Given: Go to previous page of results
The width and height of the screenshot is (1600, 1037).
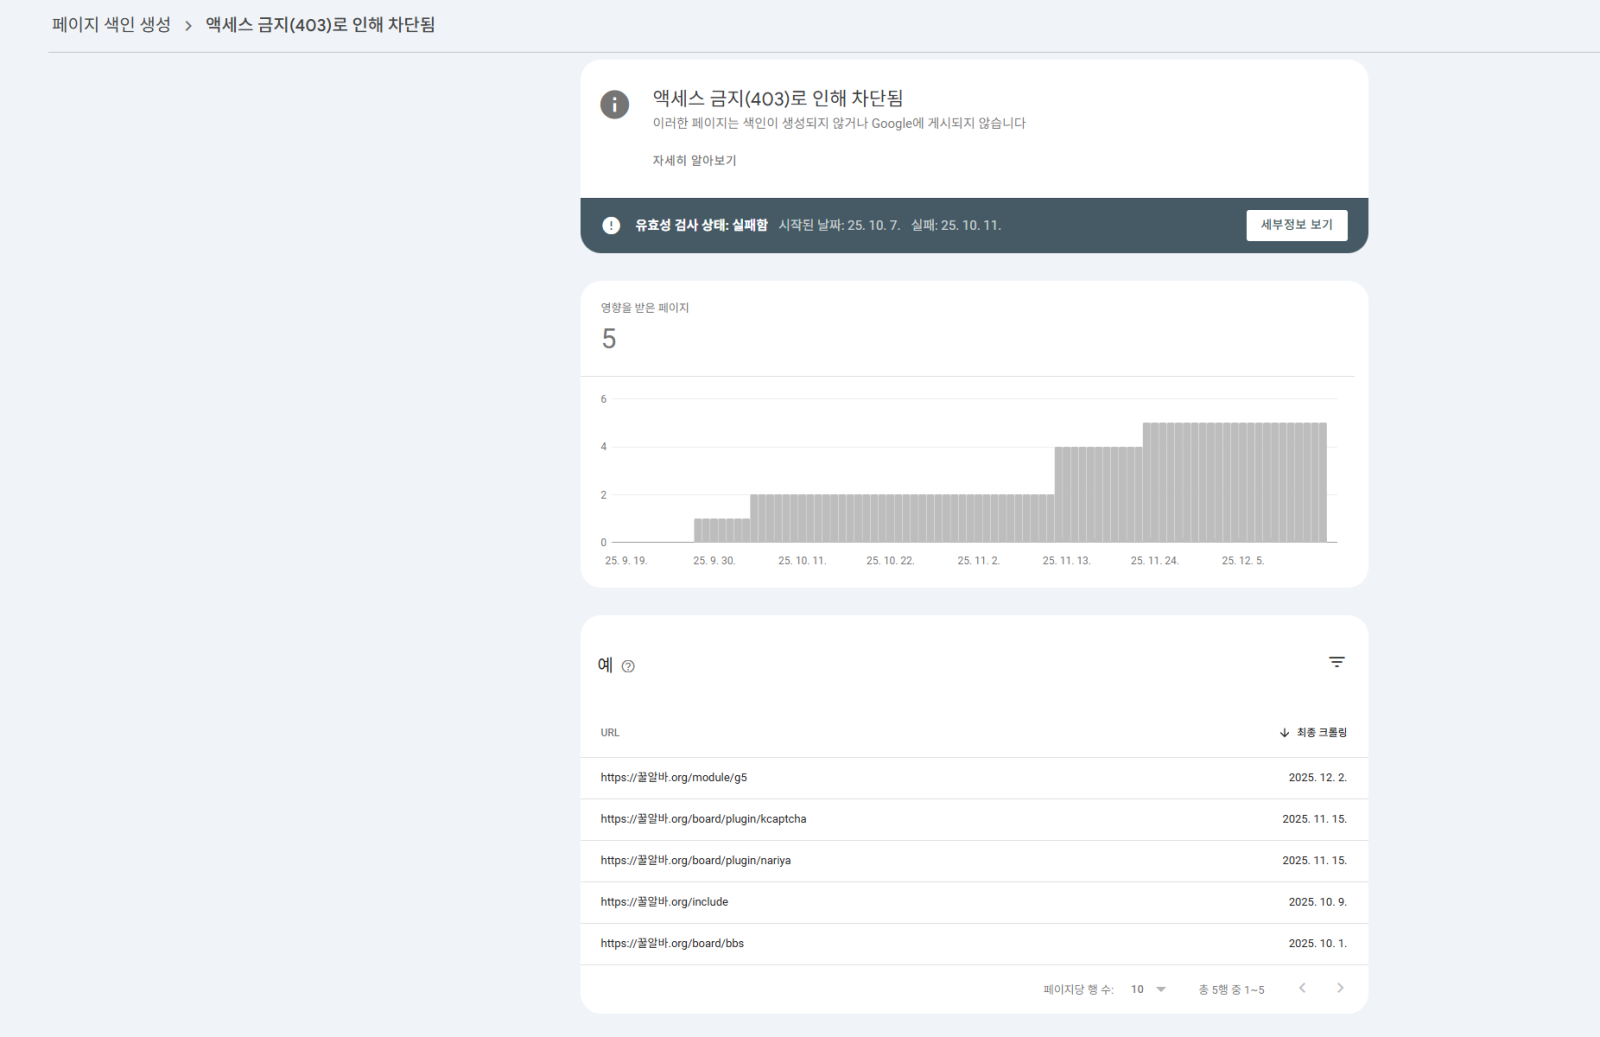Looking at the screenshot, I should pos(1302,988).
